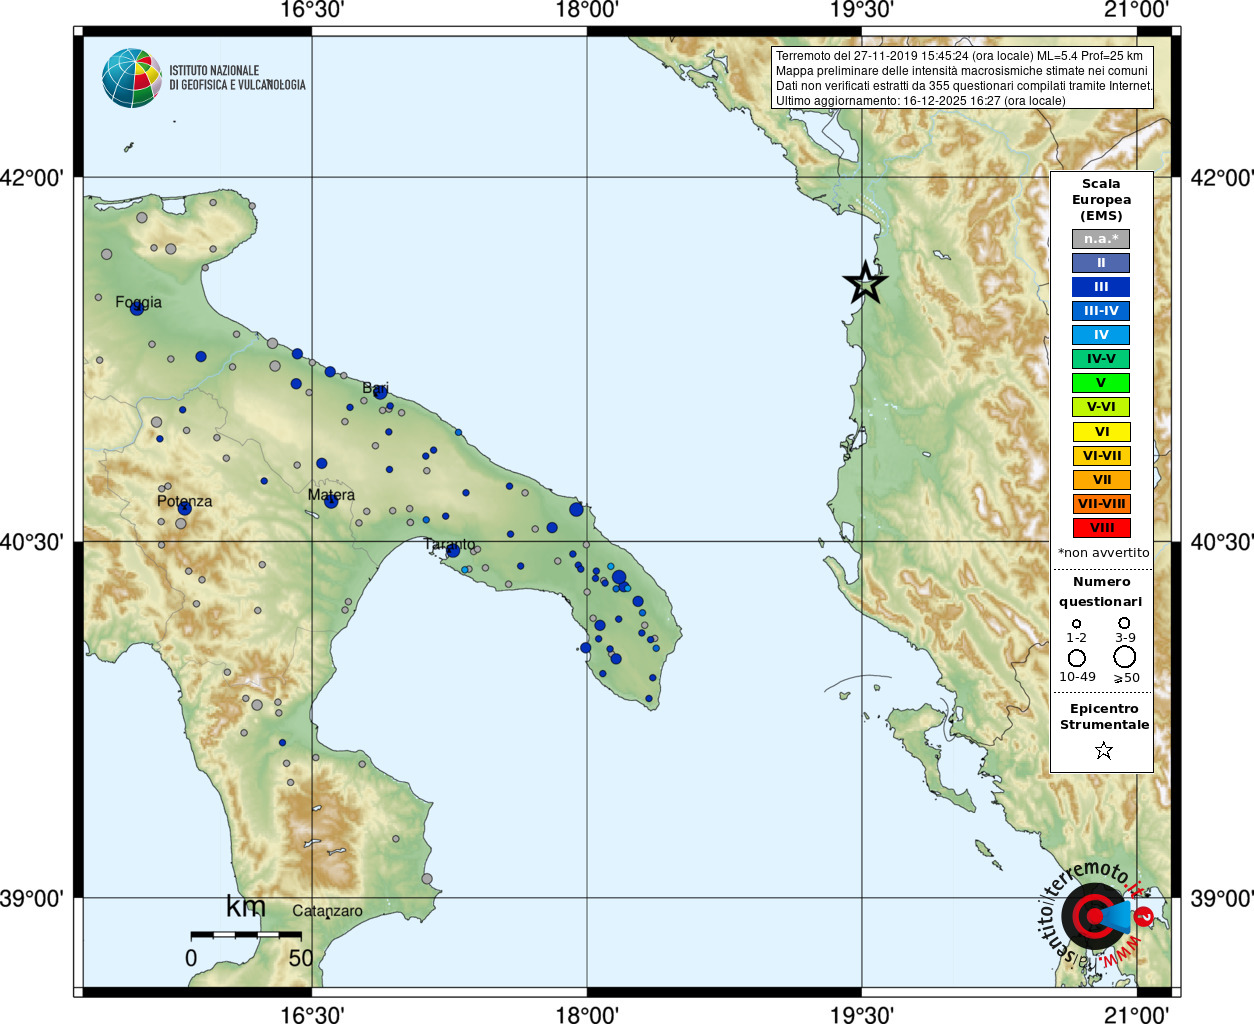1254x1024 pixels.
Task: Click the Dati non verificati info line
Action: [964, 86]
